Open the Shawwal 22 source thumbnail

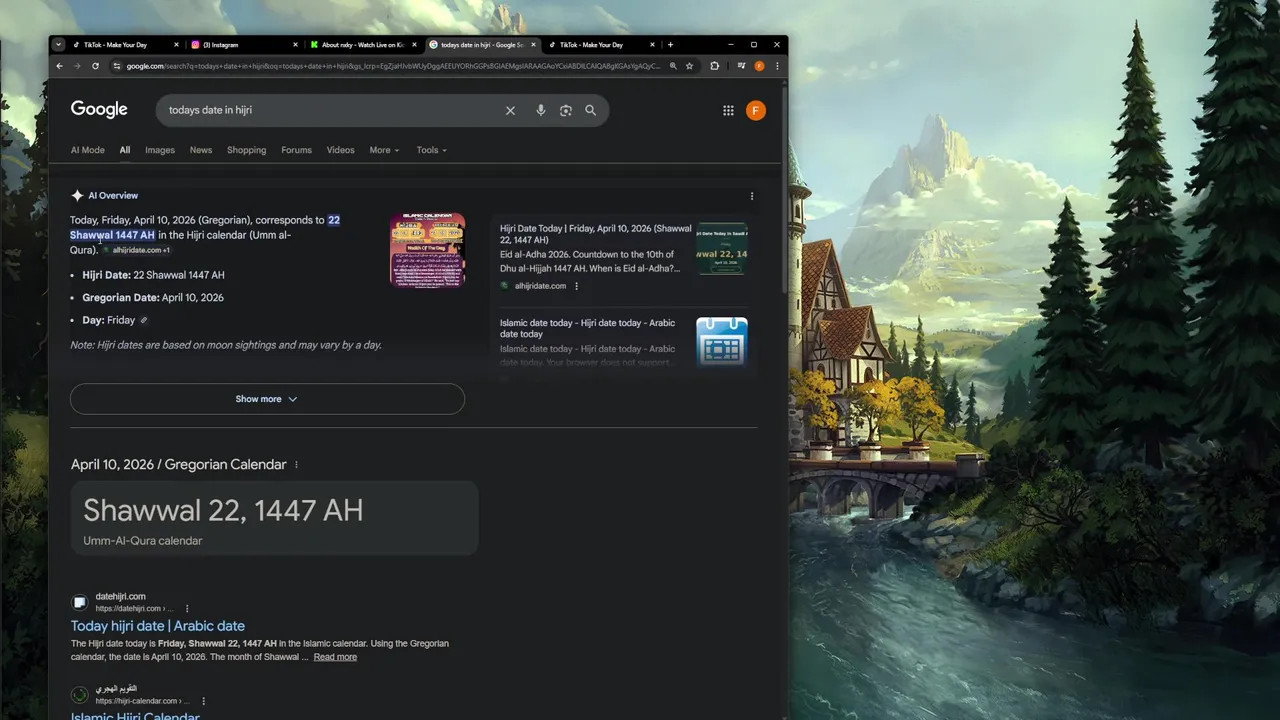point(722,249)
